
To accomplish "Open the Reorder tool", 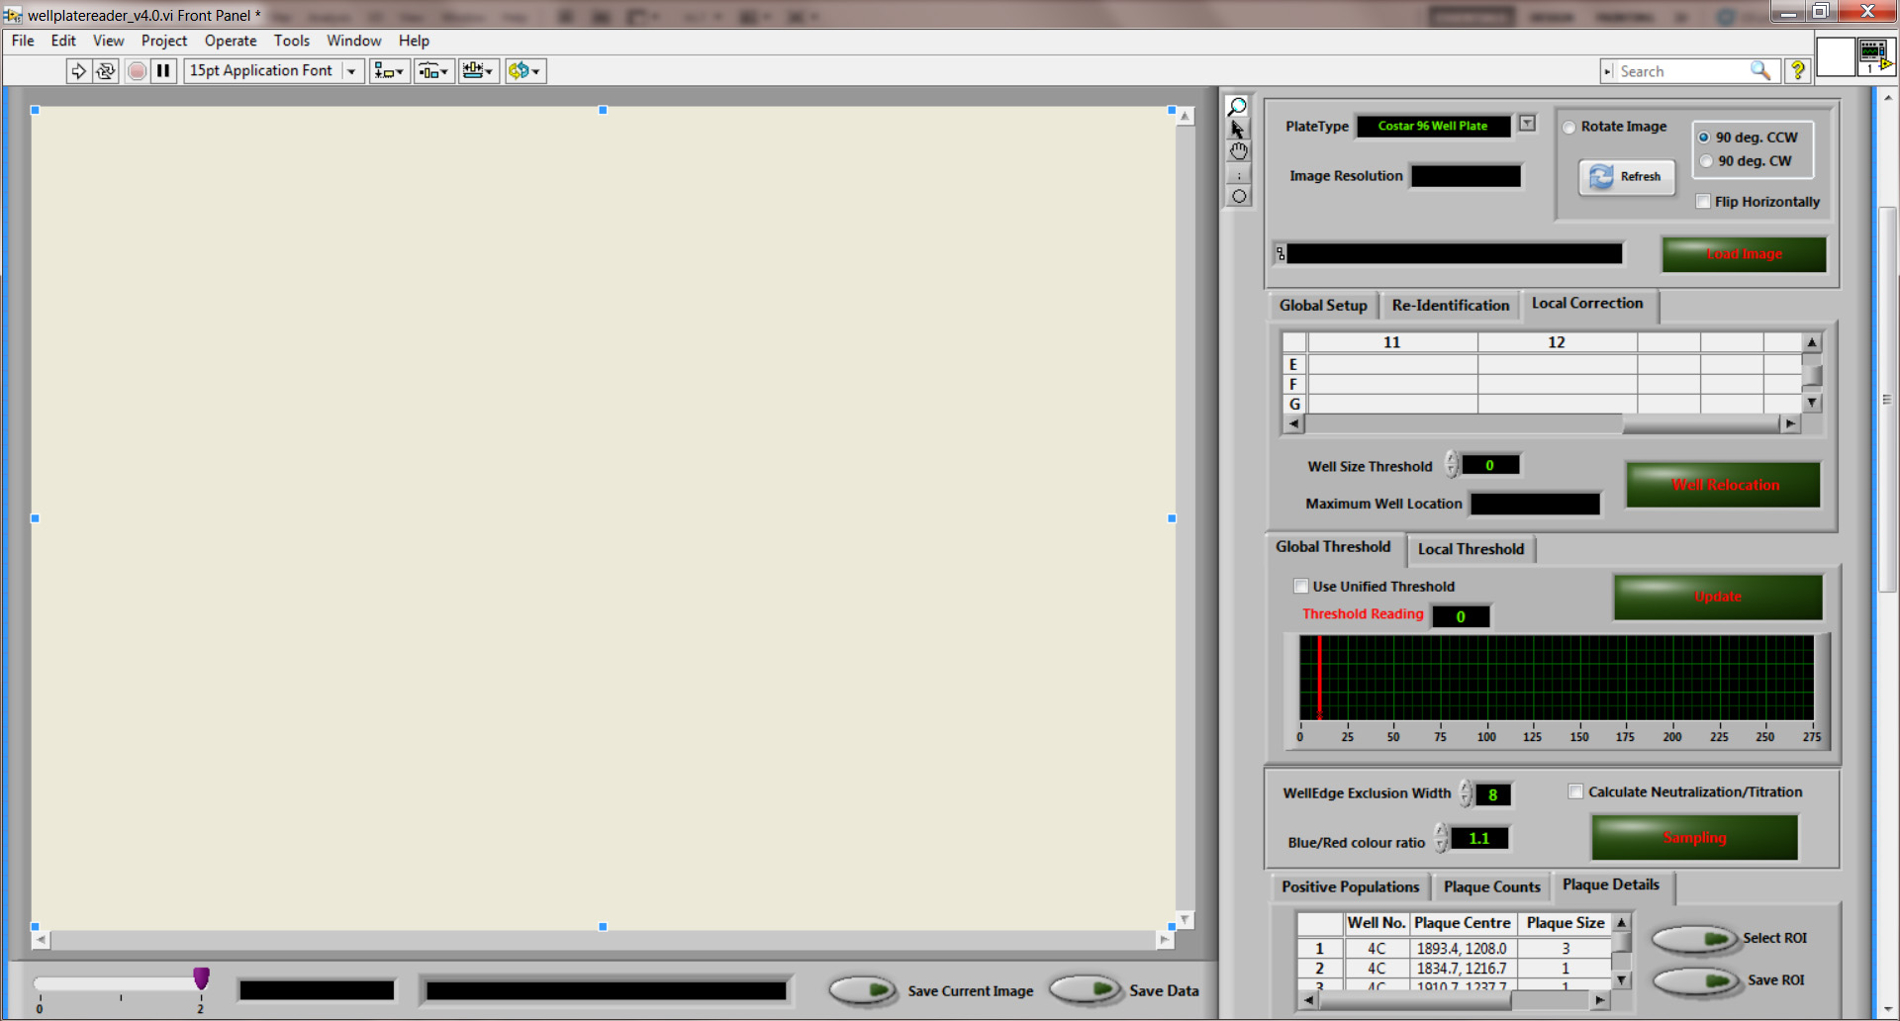I will (x=524, y=71).
